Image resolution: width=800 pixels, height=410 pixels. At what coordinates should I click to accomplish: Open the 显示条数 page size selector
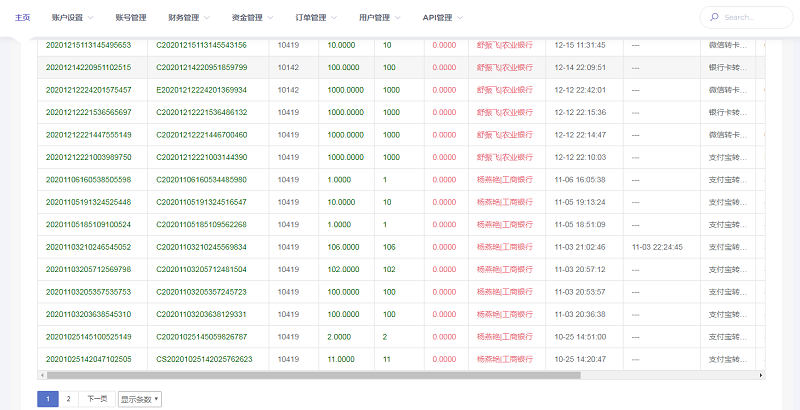(139, 399)
